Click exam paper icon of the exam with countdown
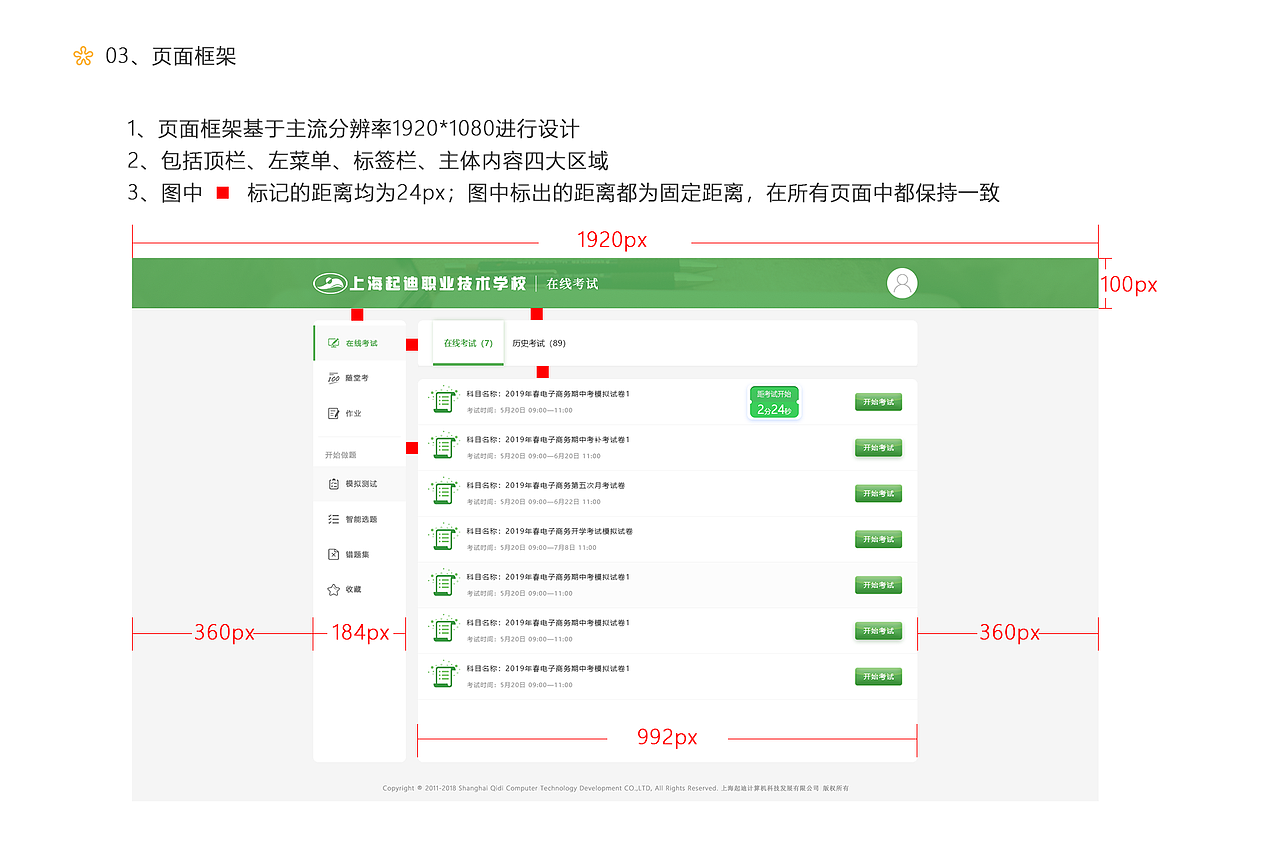The width and height of the screenshot is (1280, 850). point(443,400)
